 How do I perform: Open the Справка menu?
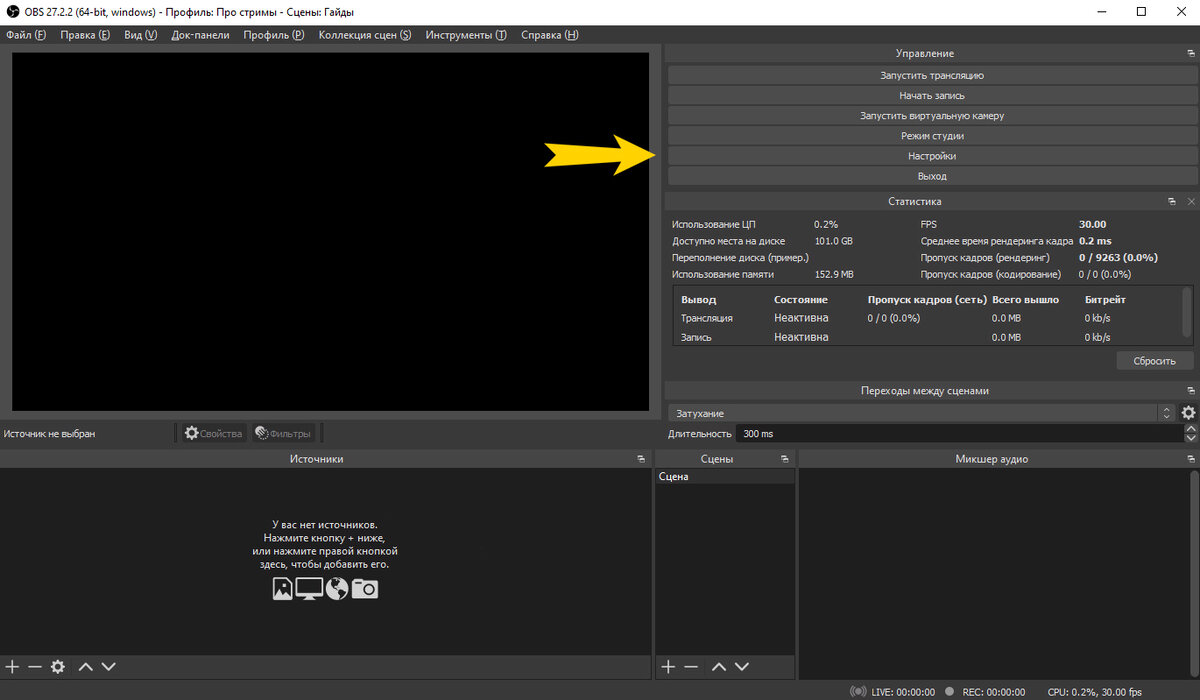point(550,35)
